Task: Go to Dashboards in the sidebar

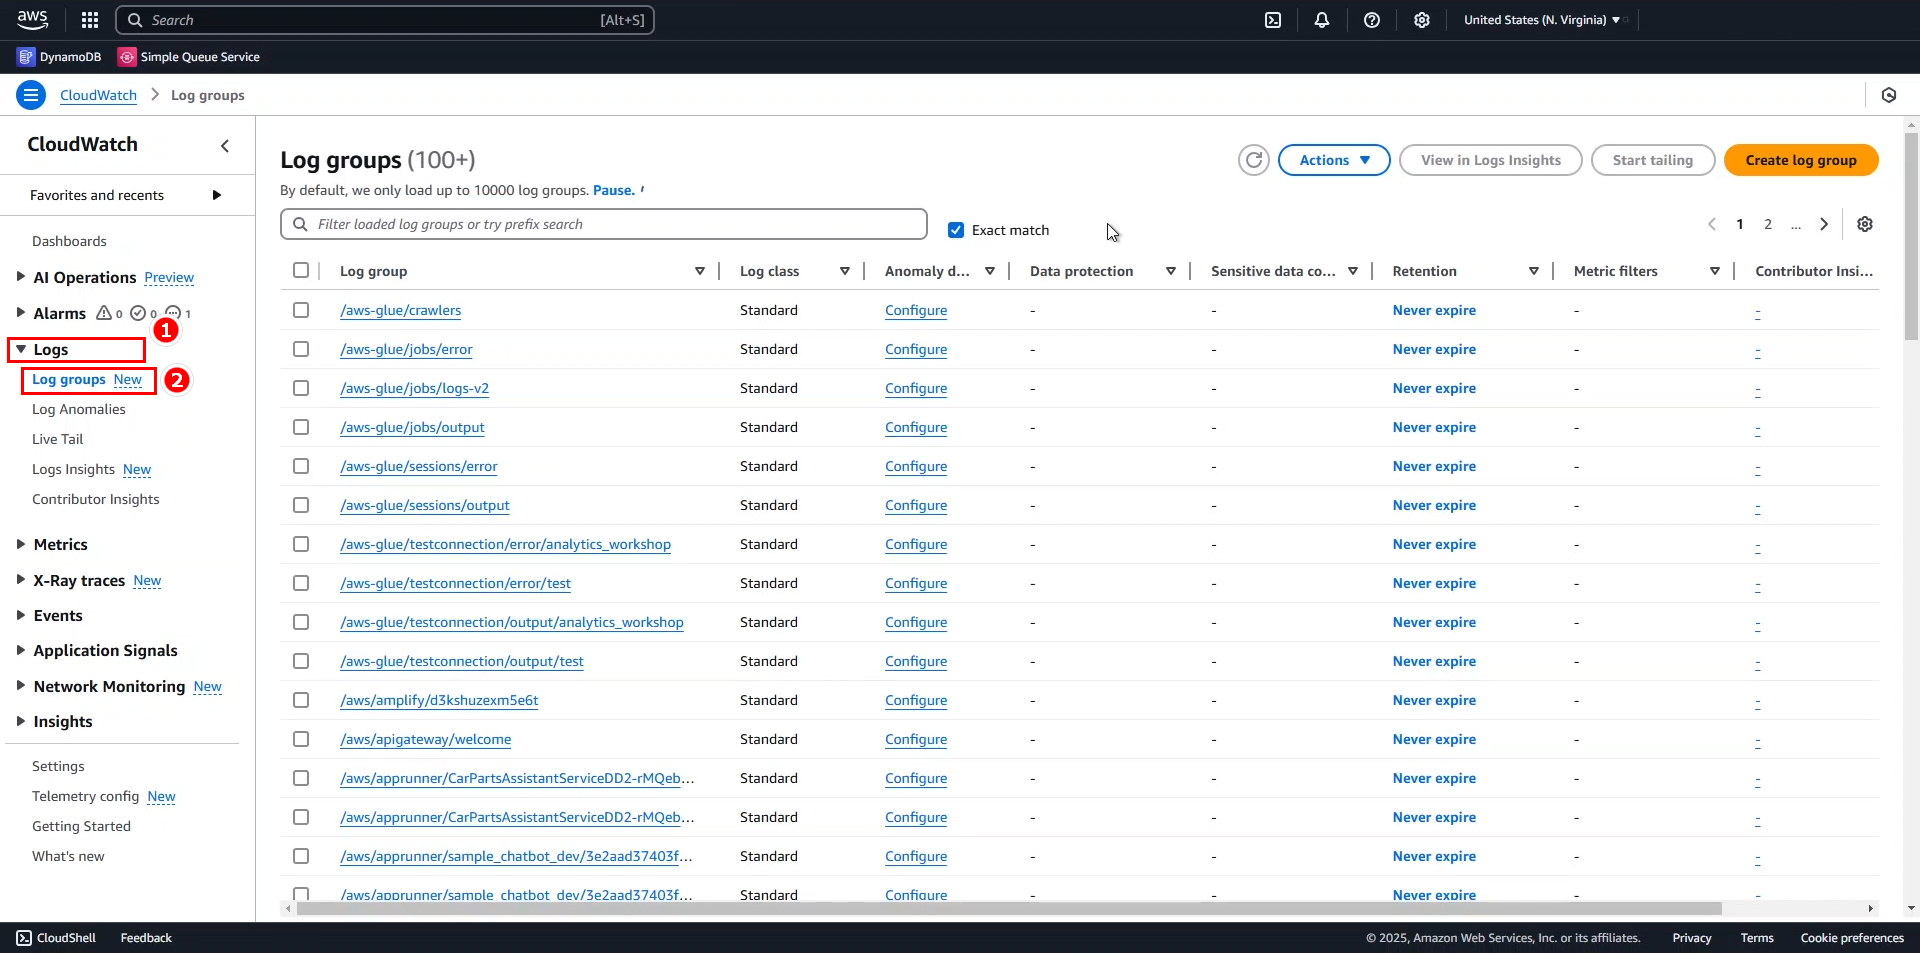Action: [69, 241]
